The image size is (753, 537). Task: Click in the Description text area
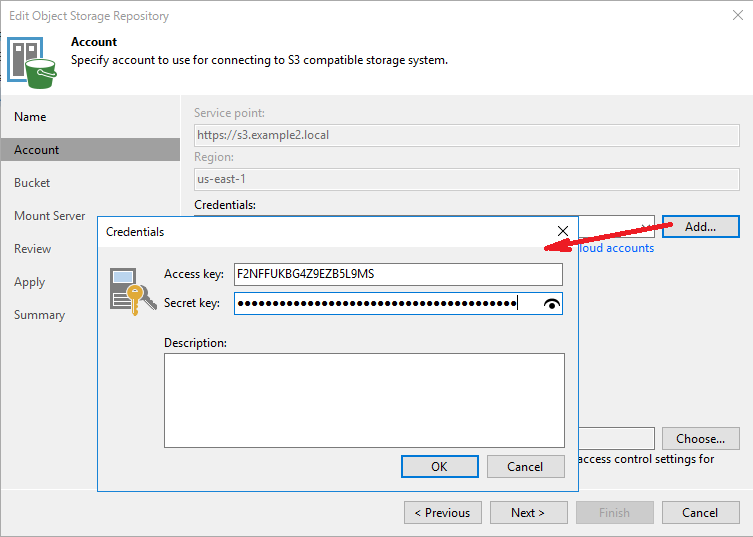(x=364, y=401)
